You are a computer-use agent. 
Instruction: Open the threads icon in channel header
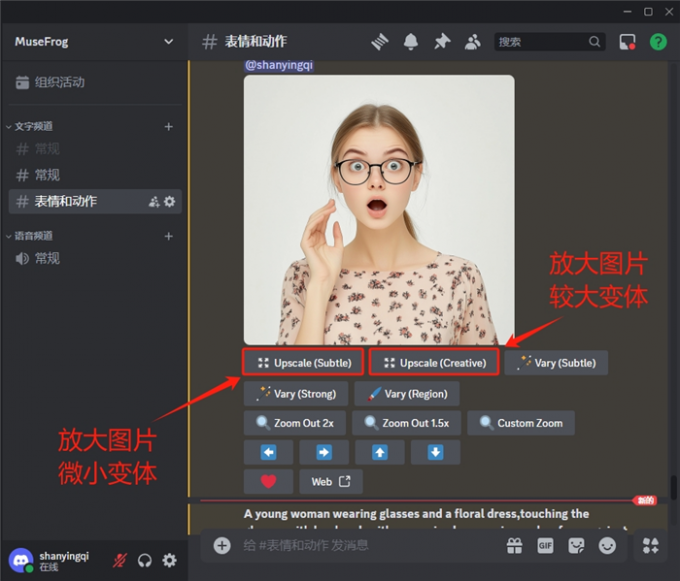pyautogui.click(x=379, y=42)
